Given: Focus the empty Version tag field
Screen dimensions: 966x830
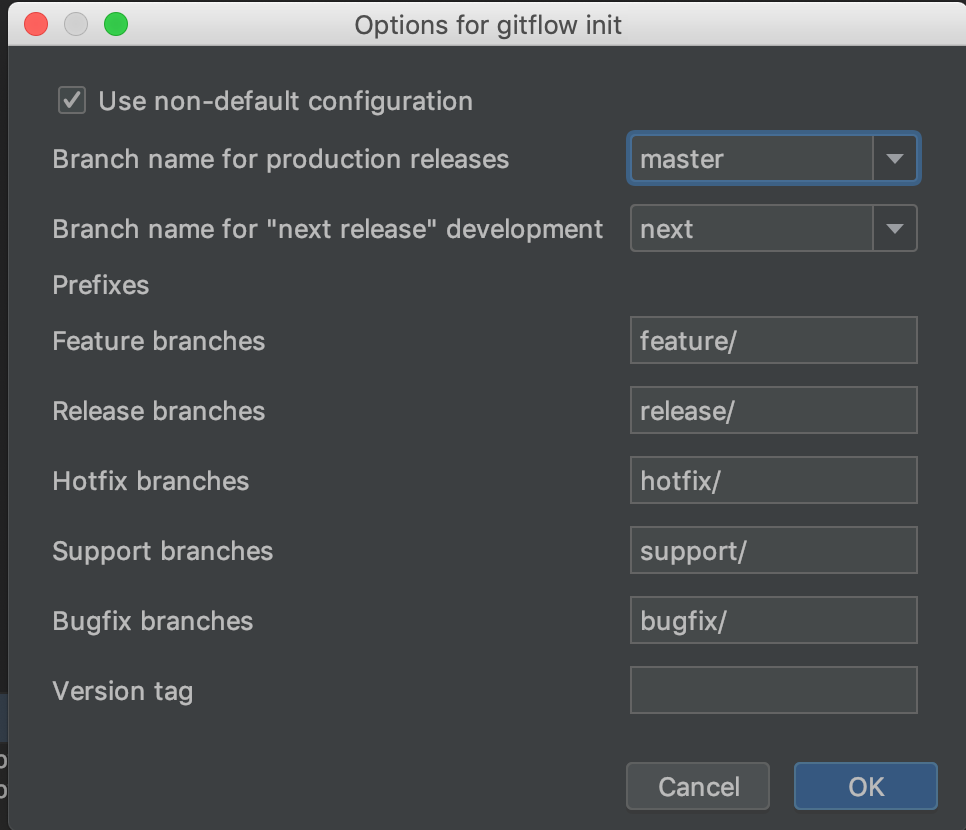Looking at the screenshot, I should [774, 690].
